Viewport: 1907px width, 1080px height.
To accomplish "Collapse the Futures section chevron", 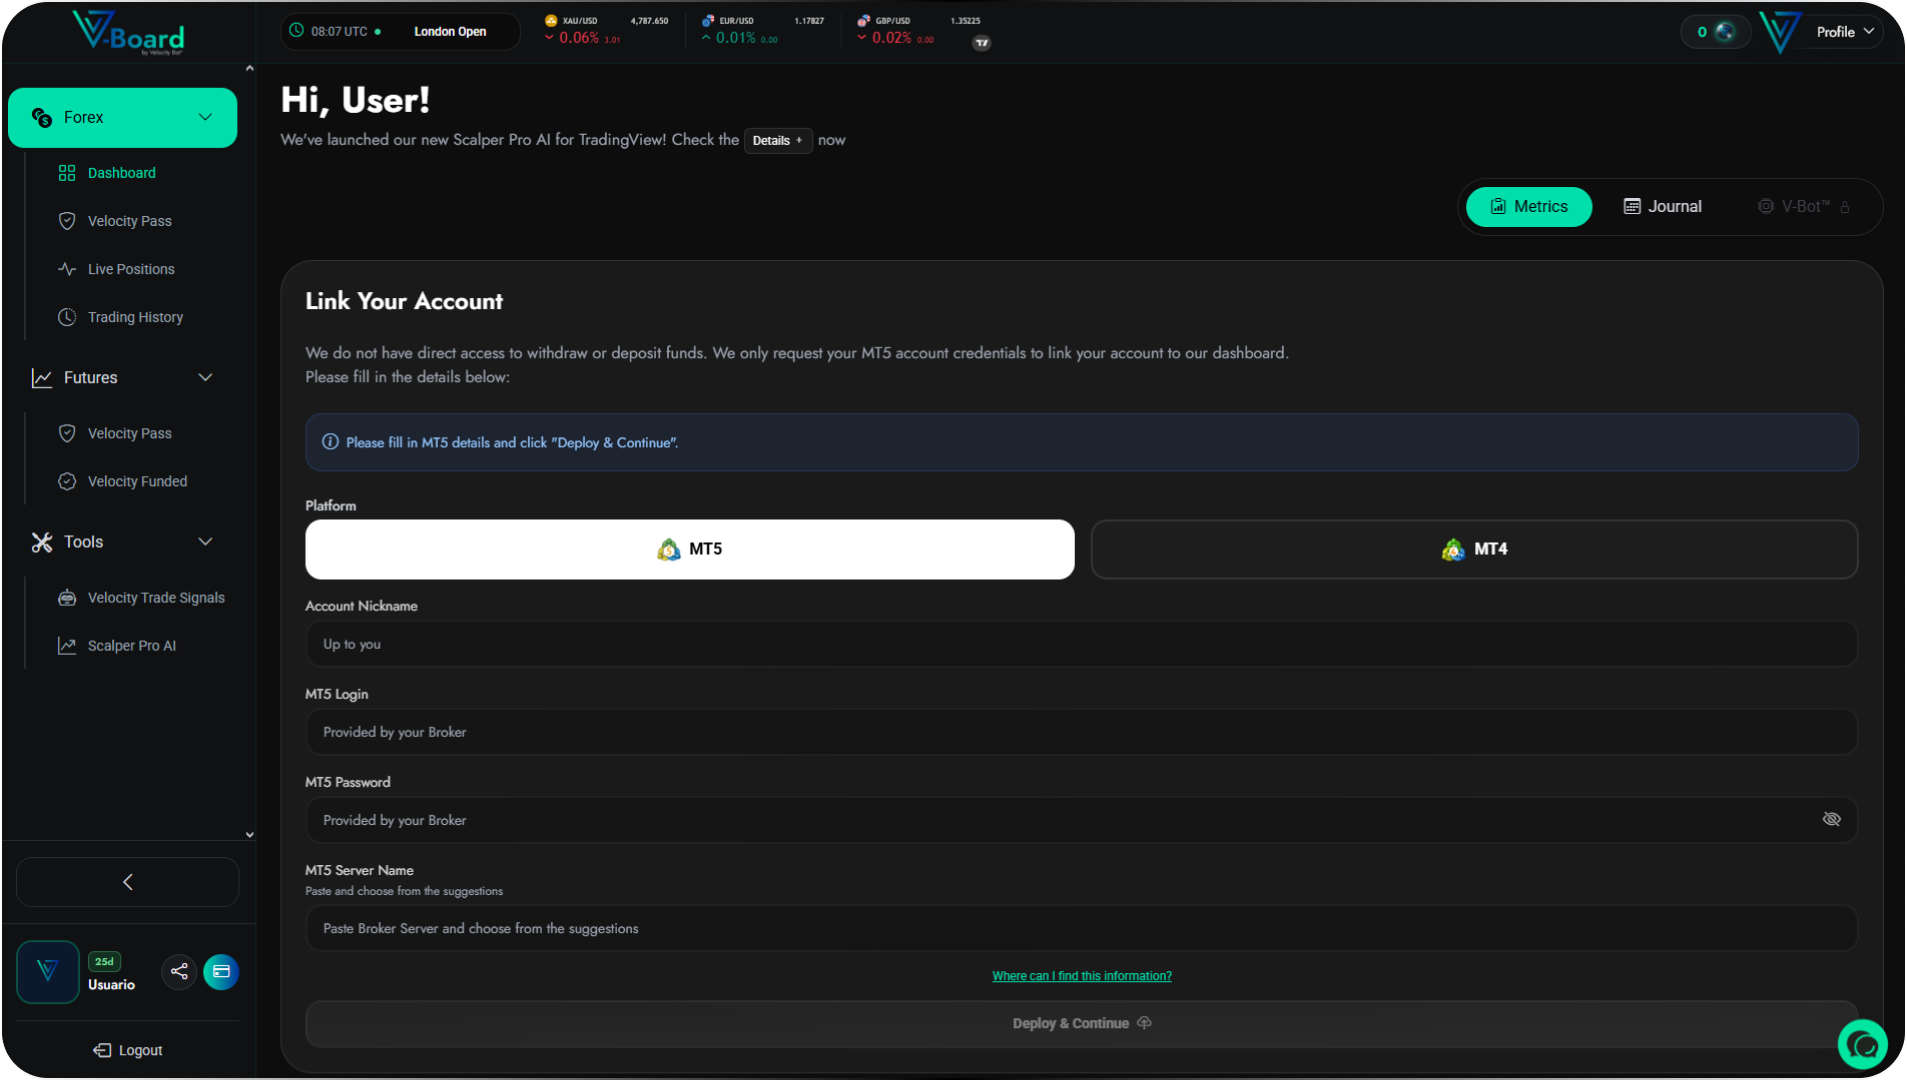I will (x=205, y=378).
